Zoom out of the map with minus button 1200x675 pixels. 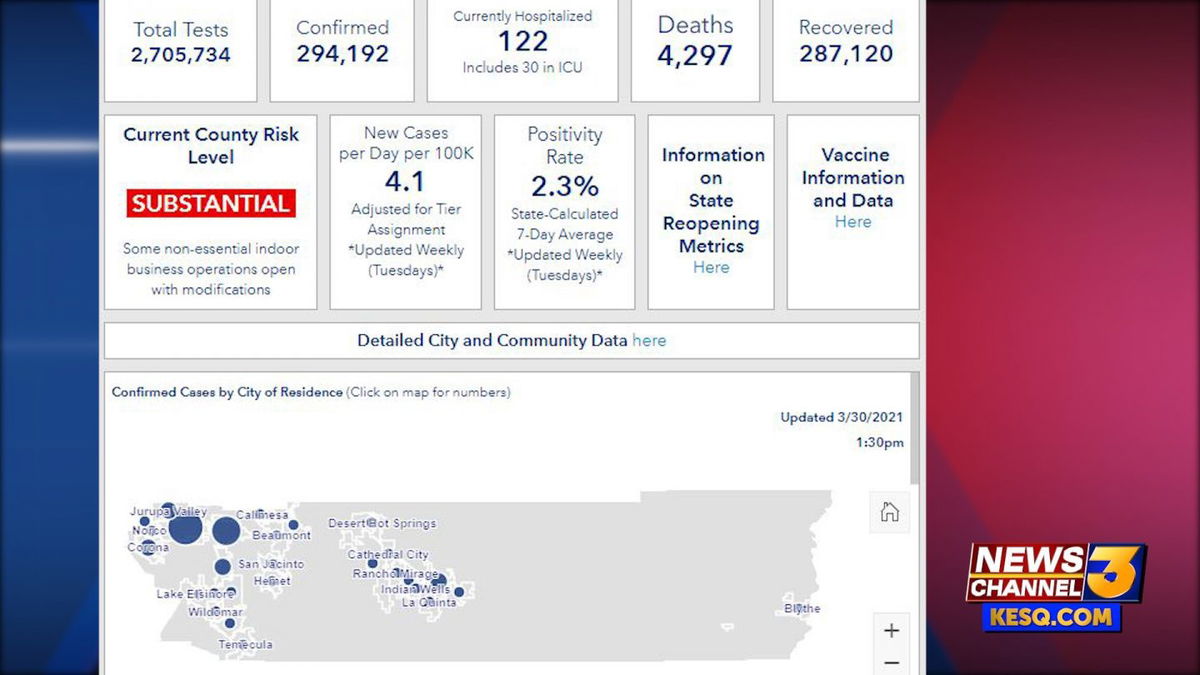[891, 662]
